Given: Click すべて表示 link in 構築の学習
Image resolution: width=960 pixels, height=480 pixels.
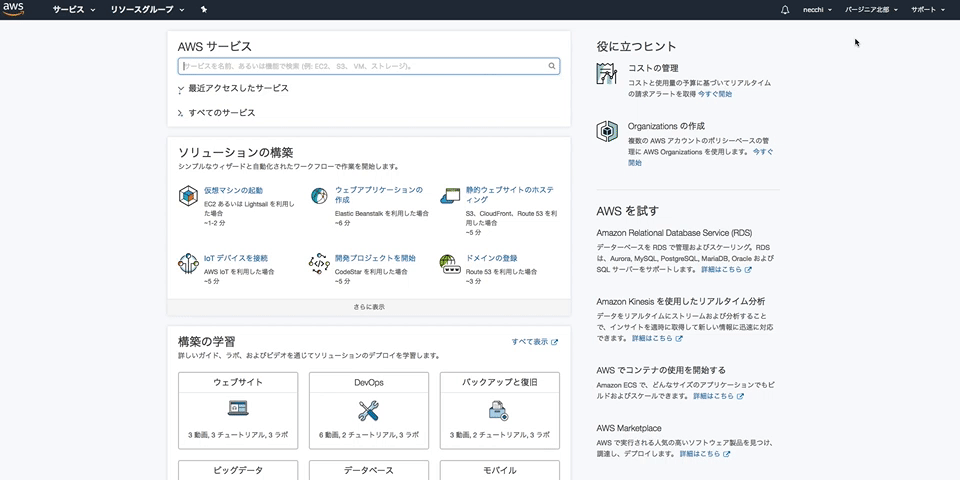Looking at the screenshot, I should tap(530, 342).
